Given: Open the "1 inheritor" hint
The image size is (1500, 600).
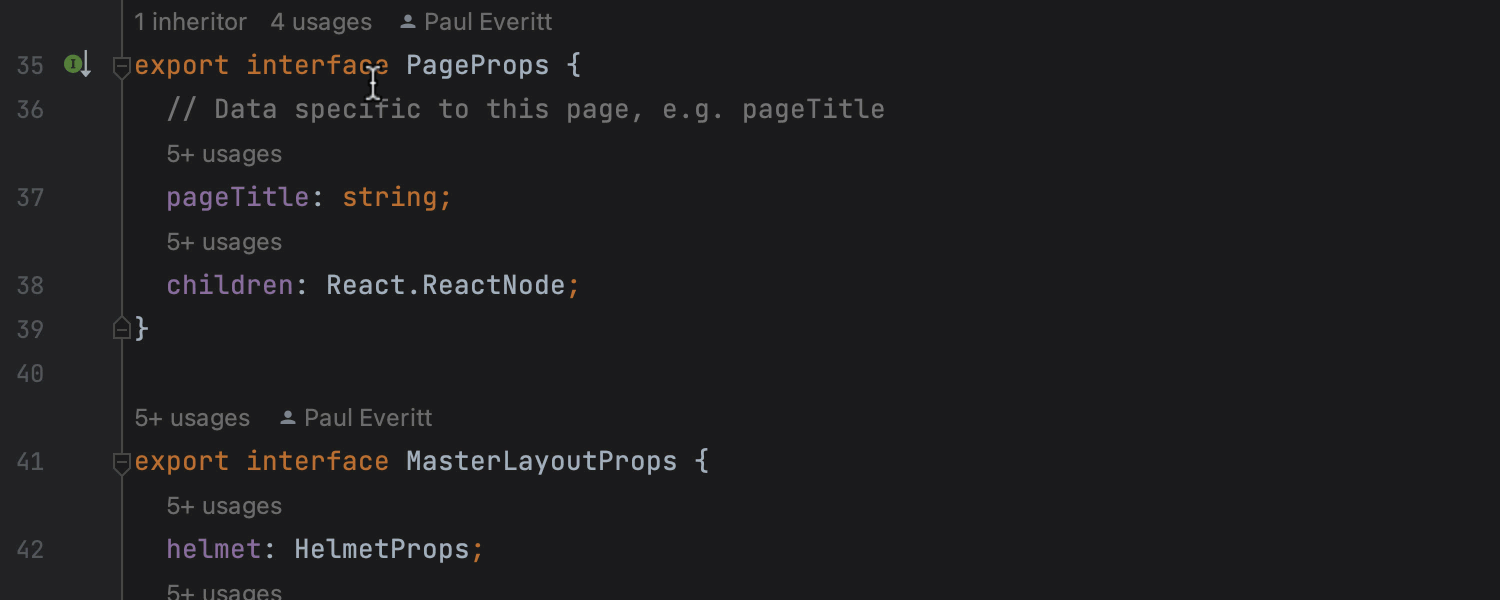Looking at the screenshot, I should (190, 22).
